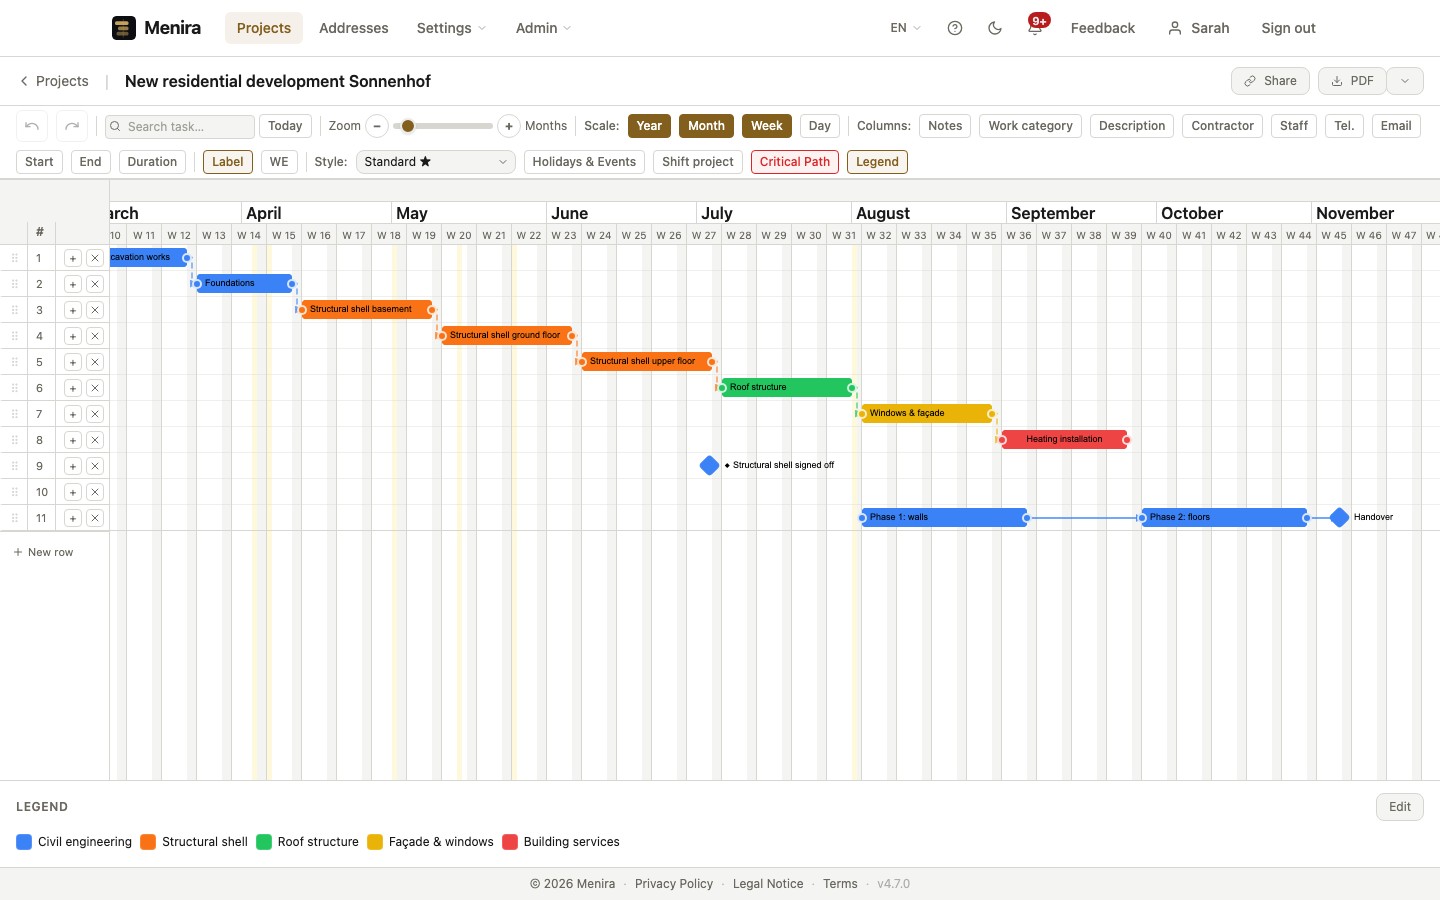Switch to the Projects tab

(x=264, y=28)
